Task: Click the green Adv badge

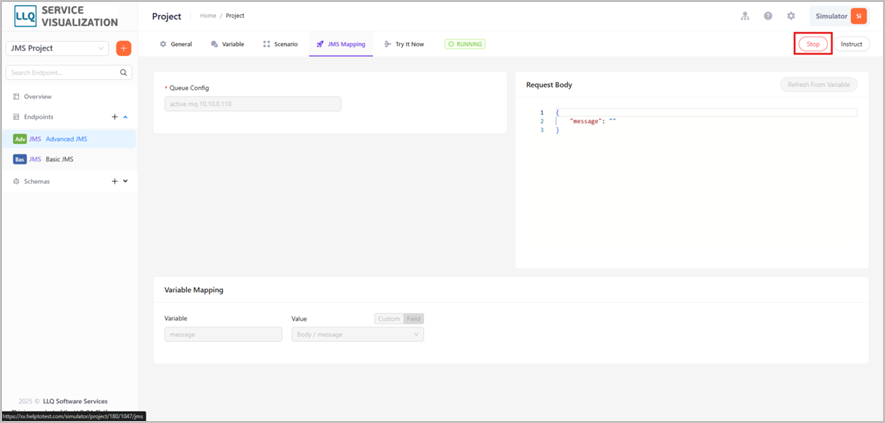Action: click(x=20, y=139)
